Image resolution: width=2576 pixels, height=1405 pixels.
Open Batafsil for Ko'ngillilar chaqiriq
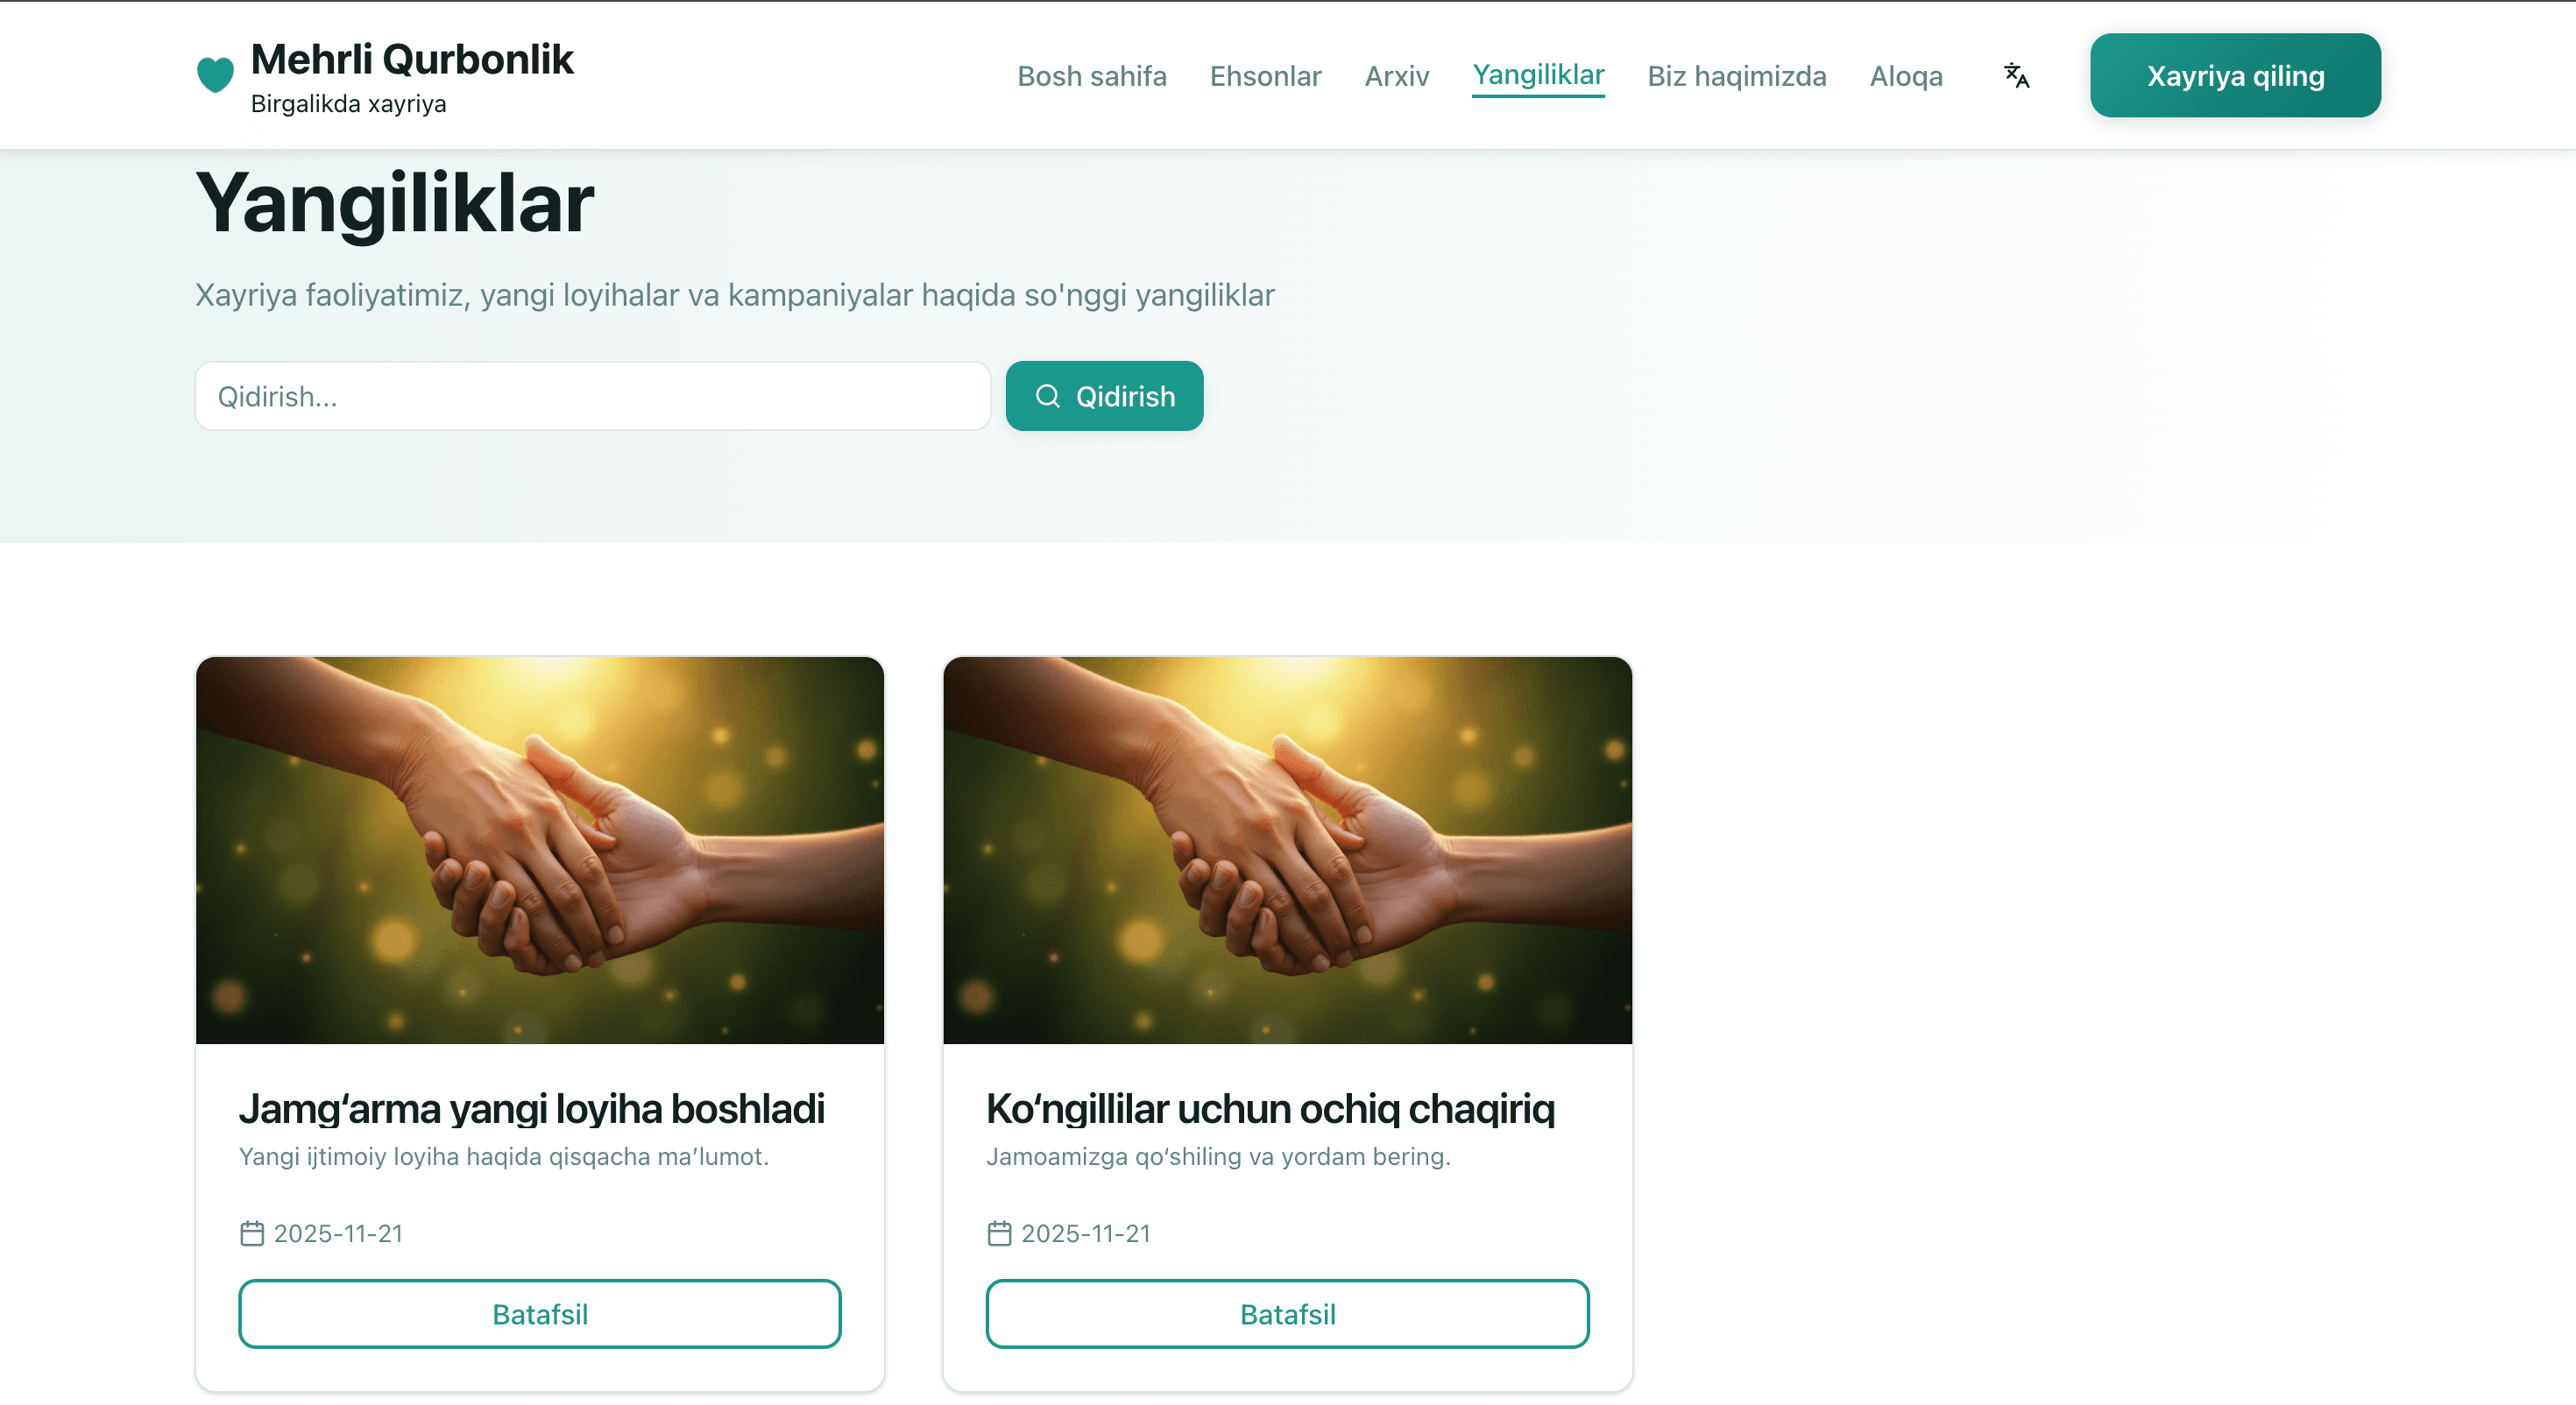tap(1287, 1313)
